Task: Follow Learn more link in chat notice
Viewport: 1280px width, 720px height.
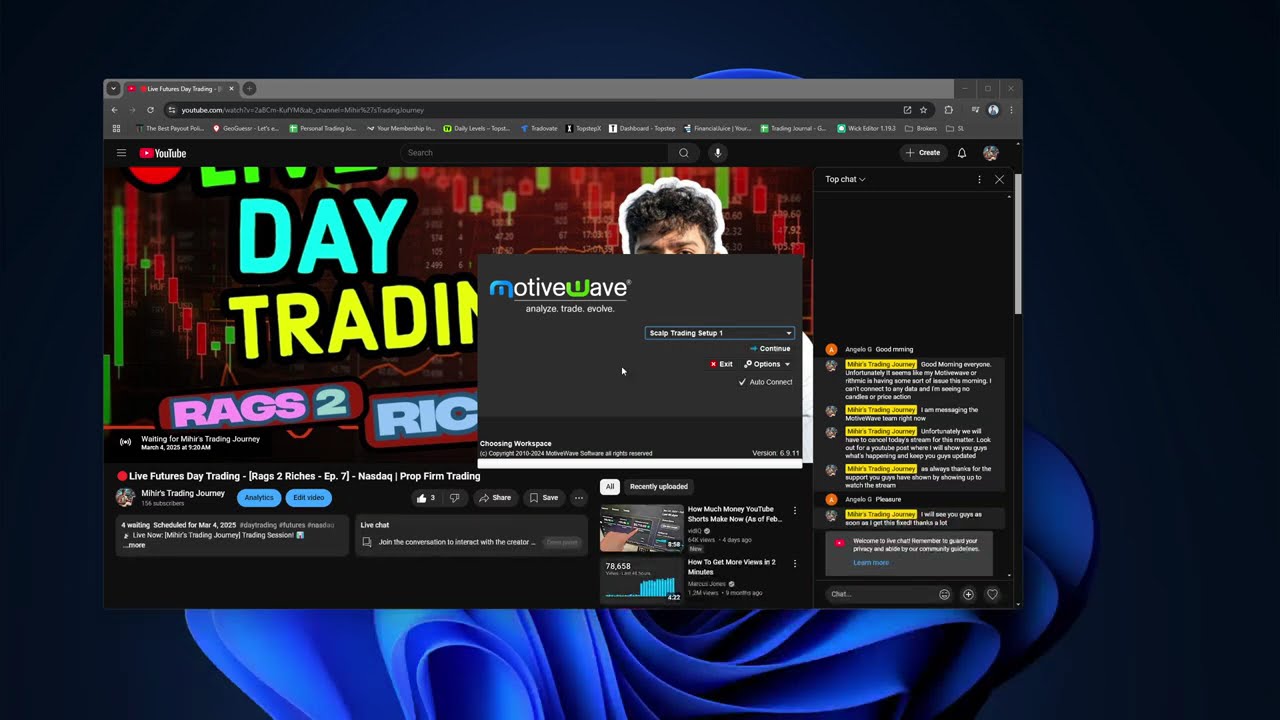Action: click(x=870, y=563)
